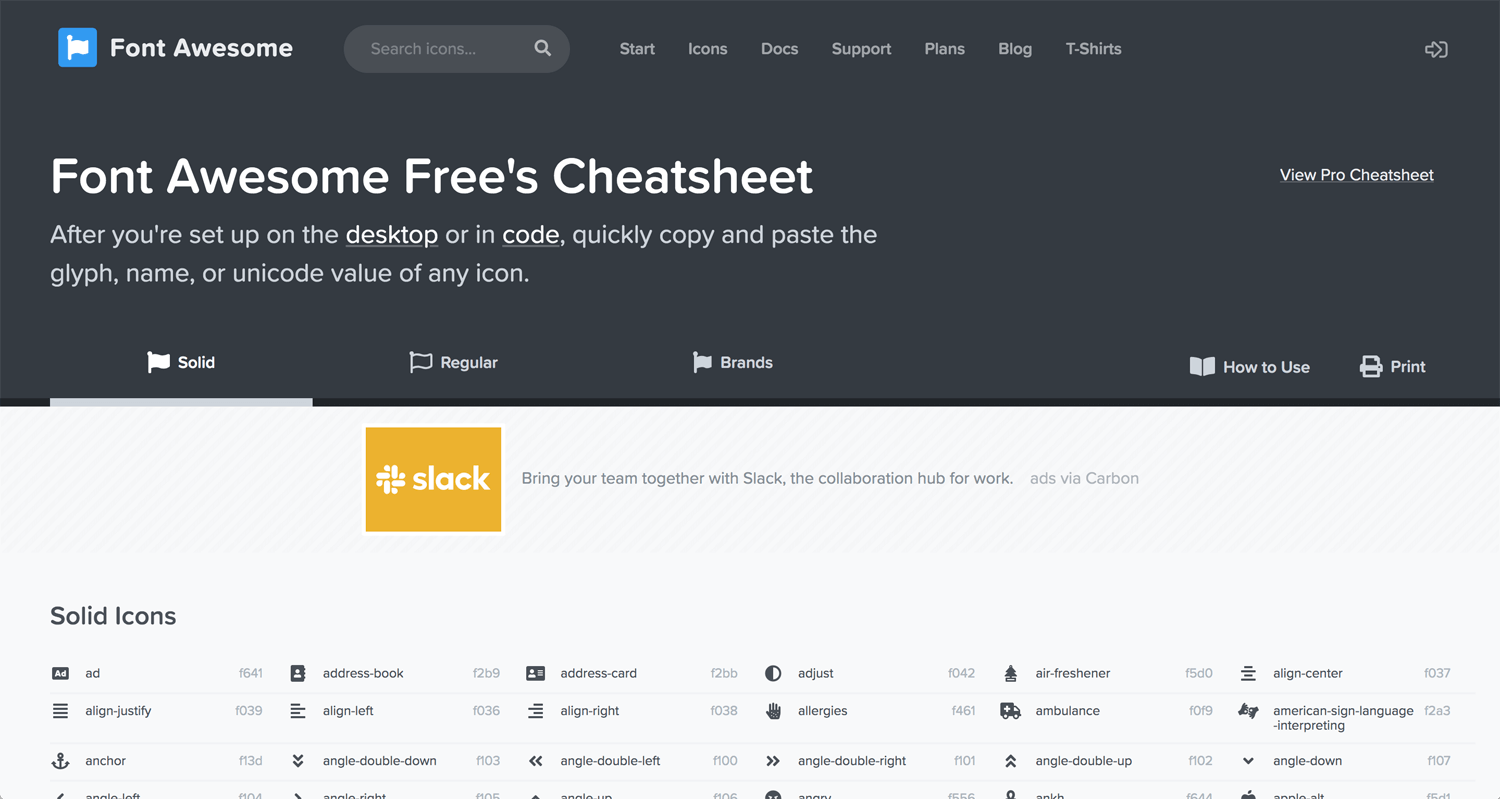1500x799 pixels.
Task: Select the unicode value f13d
Action: point(250,761)
